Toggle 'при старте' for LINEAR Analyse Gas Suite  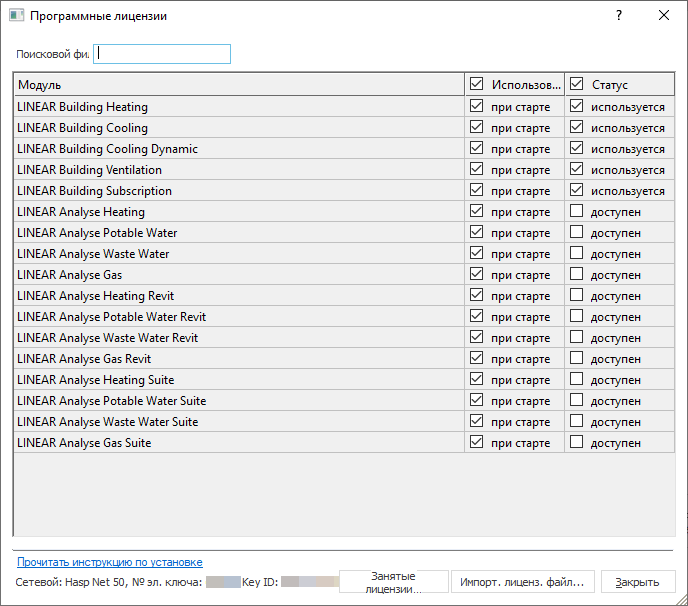pos(477,442)
